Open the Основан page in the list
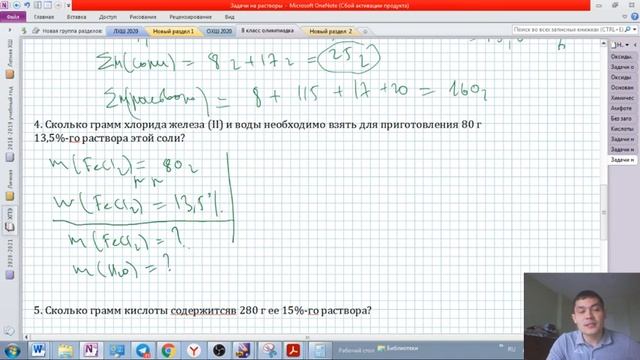 pos(622,88)
